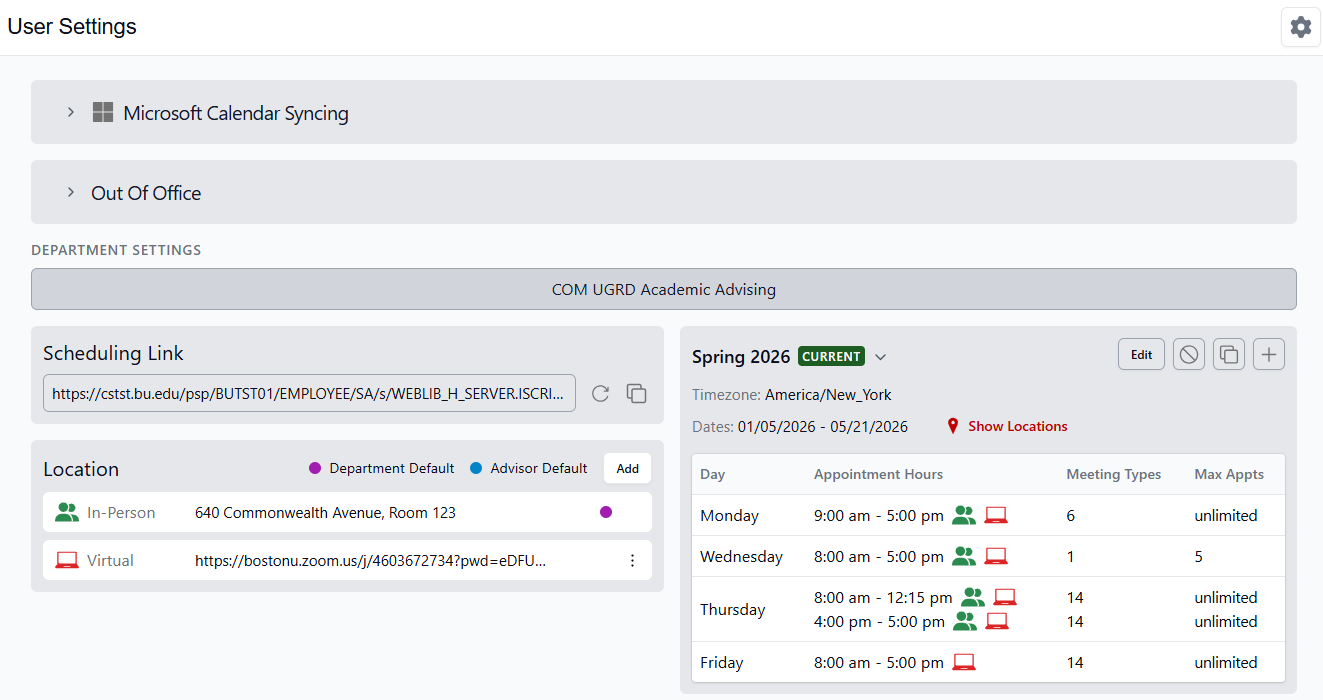Click Friday's 8:00 am - 5:00 pm hours
Screen dimensions: 1323x700
point(879,663)
